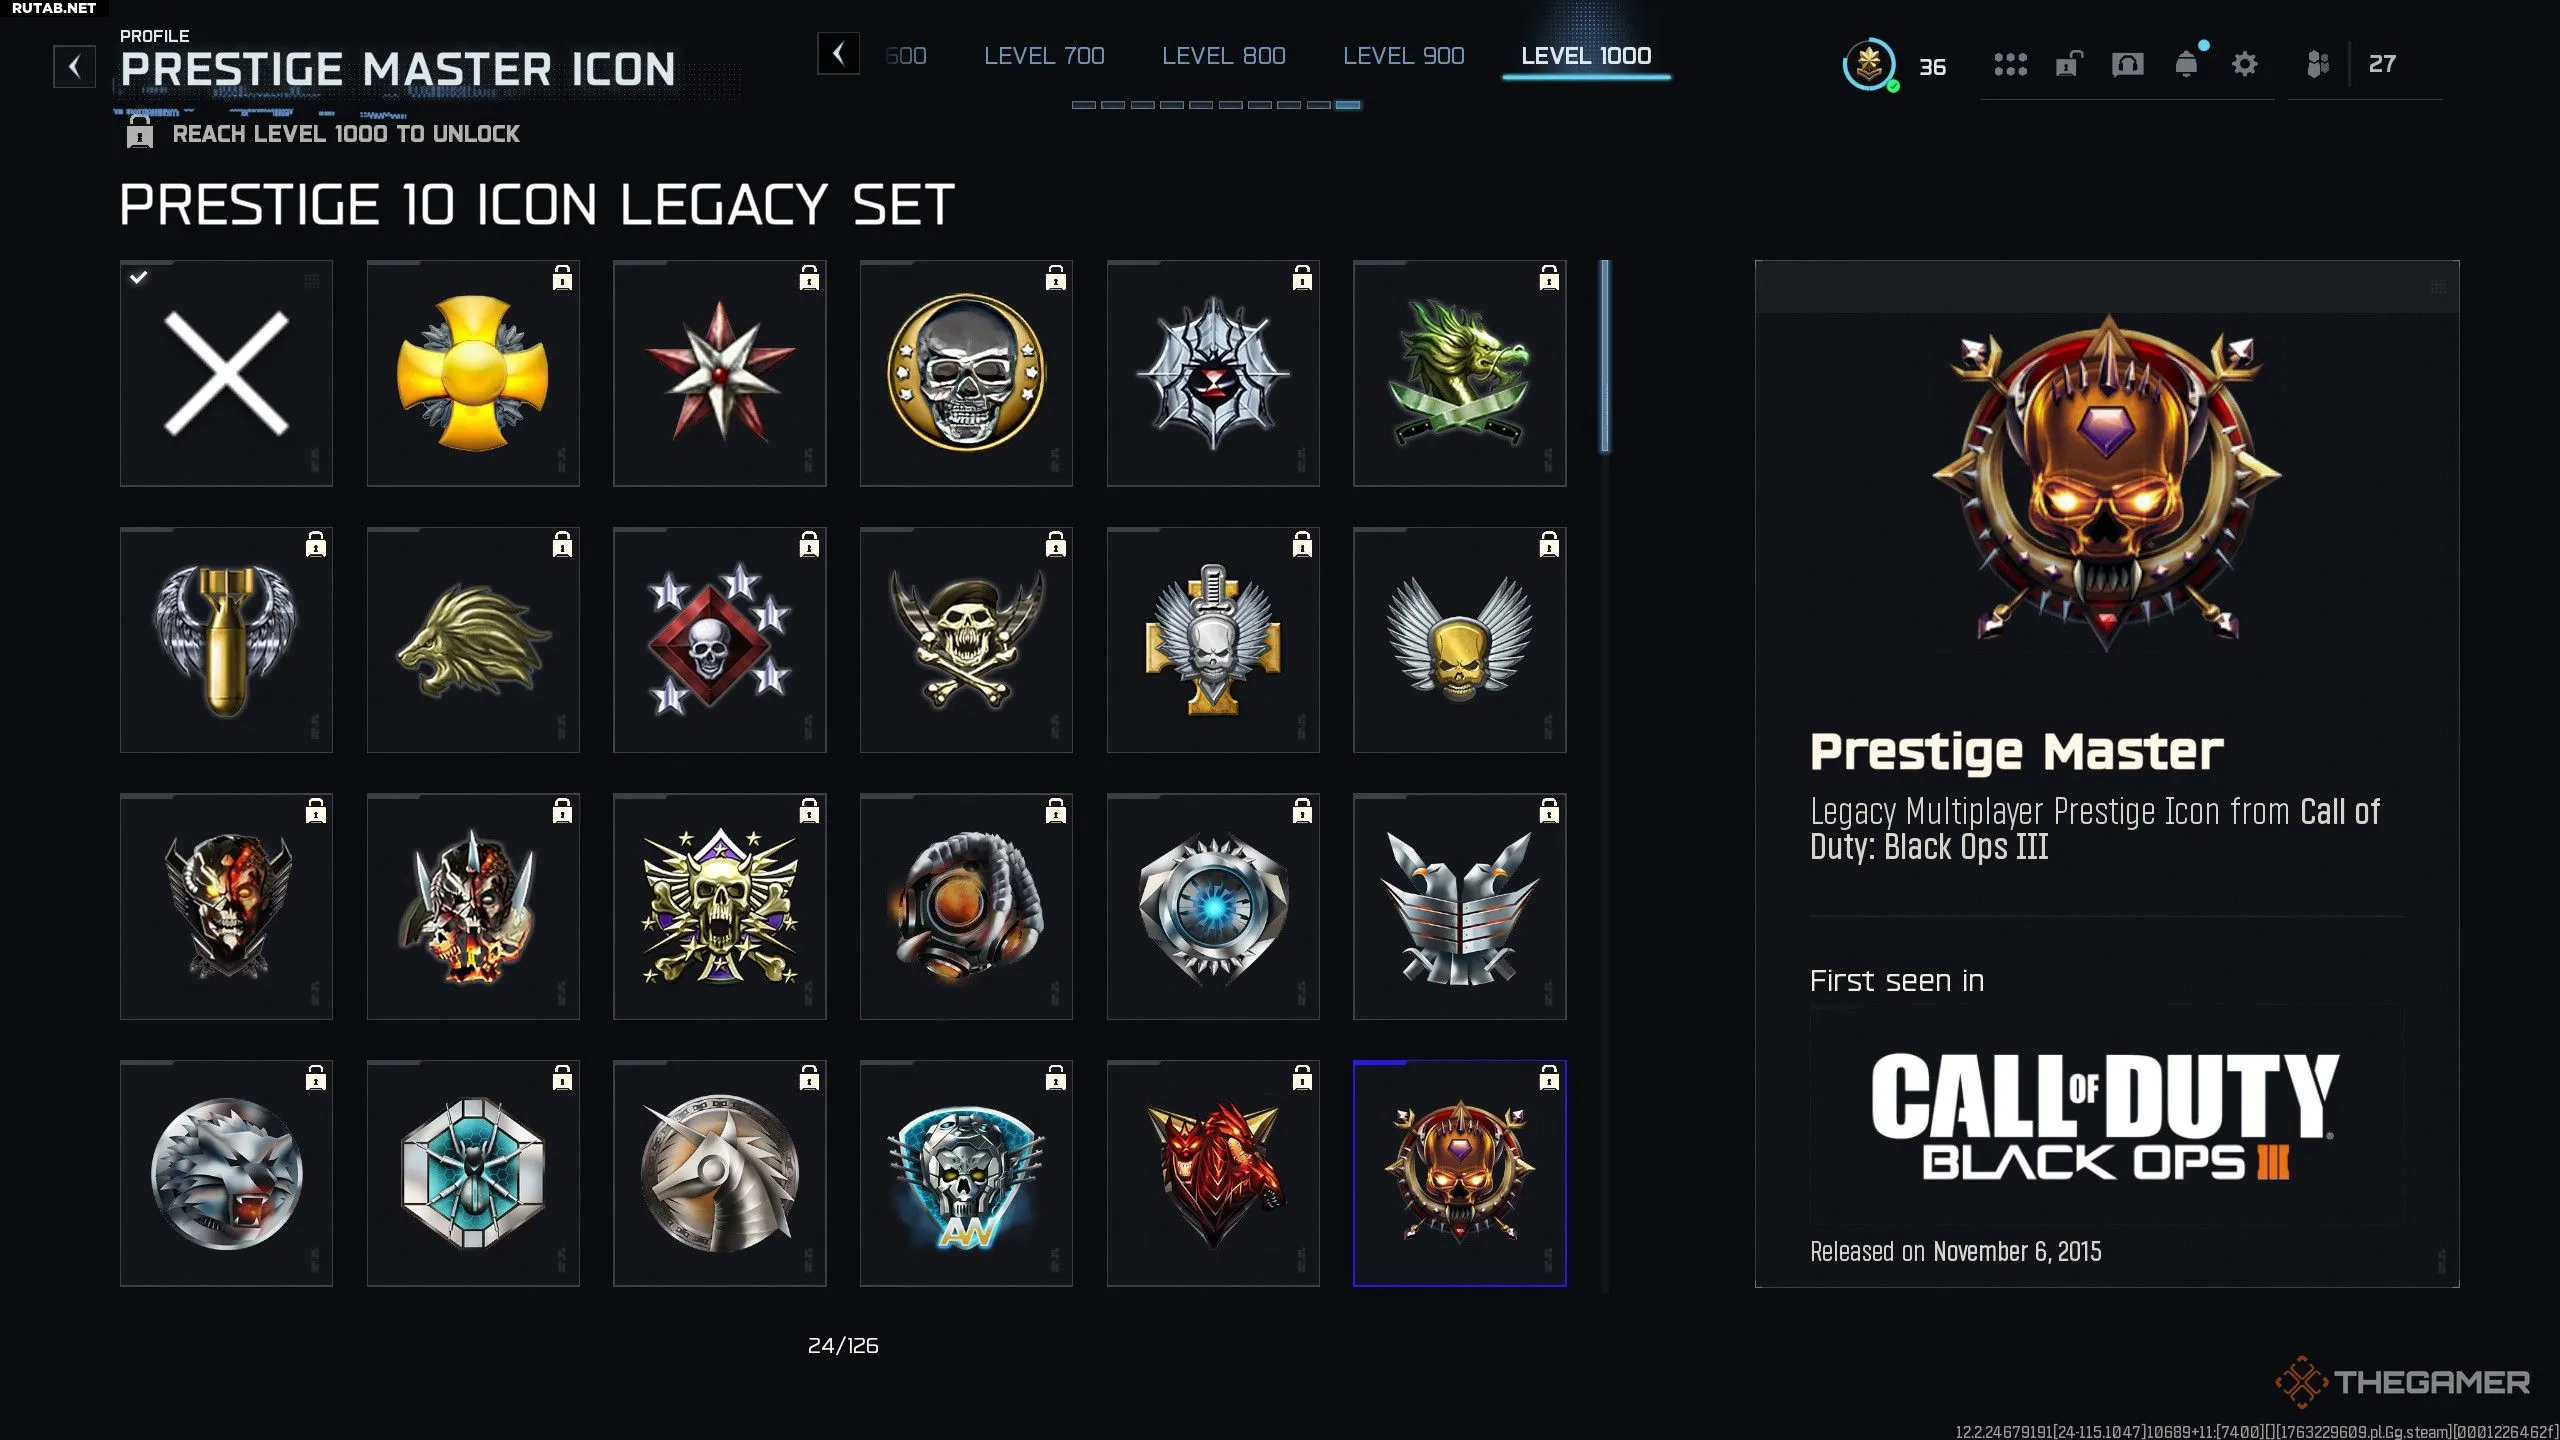
Task: Open the notifications bell
Action: point(2187,64)
